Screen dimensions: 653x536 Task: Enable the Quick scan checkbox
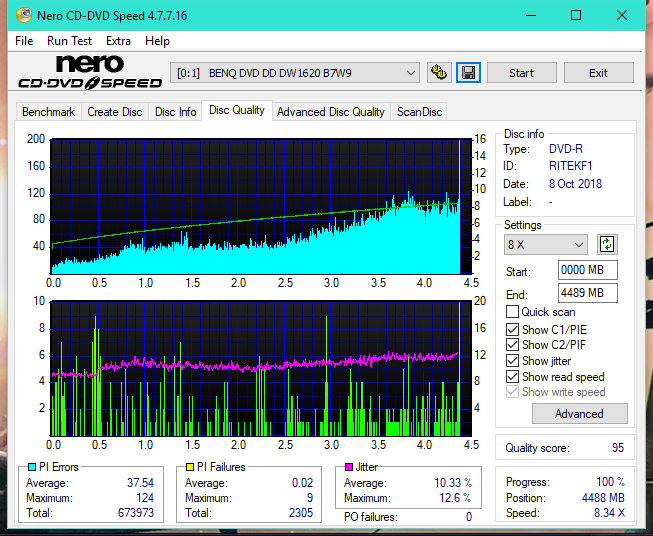tap(512, 312)
